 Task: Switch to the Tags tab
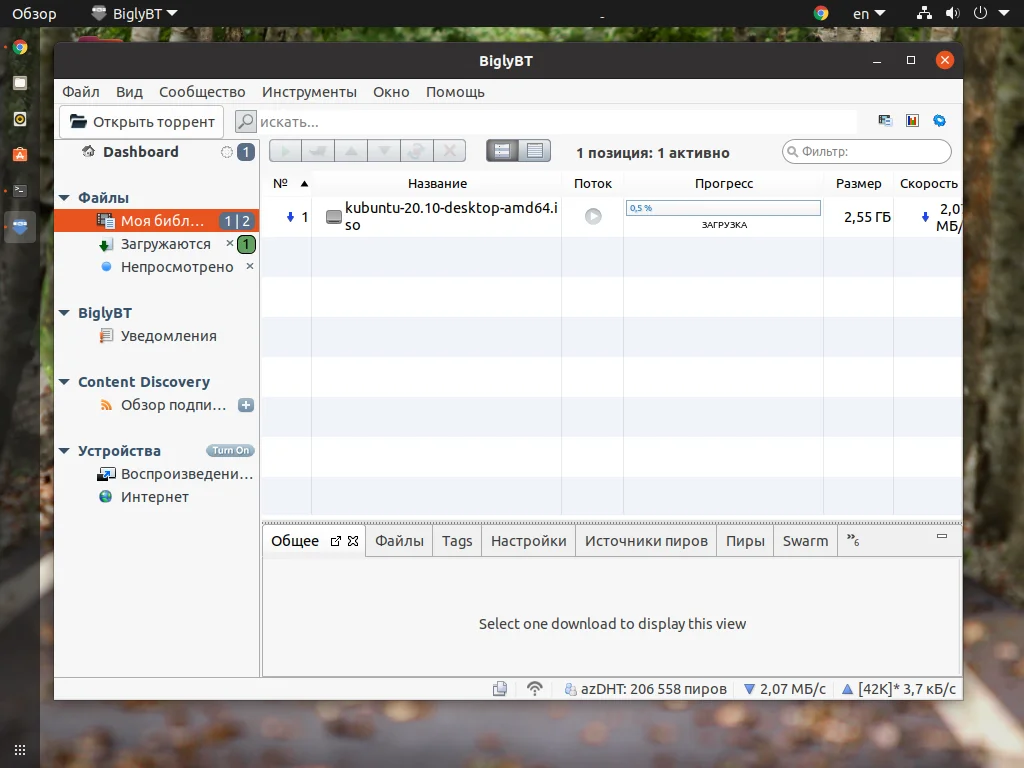click(457, 541)
